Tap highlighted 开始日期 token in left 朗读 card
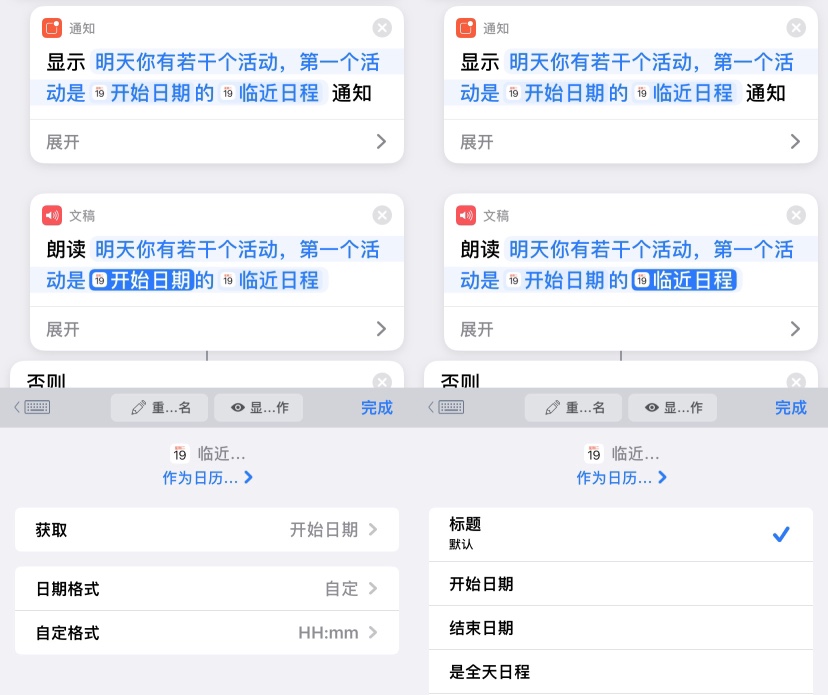The image size is (828, 695). coord(140,280)
